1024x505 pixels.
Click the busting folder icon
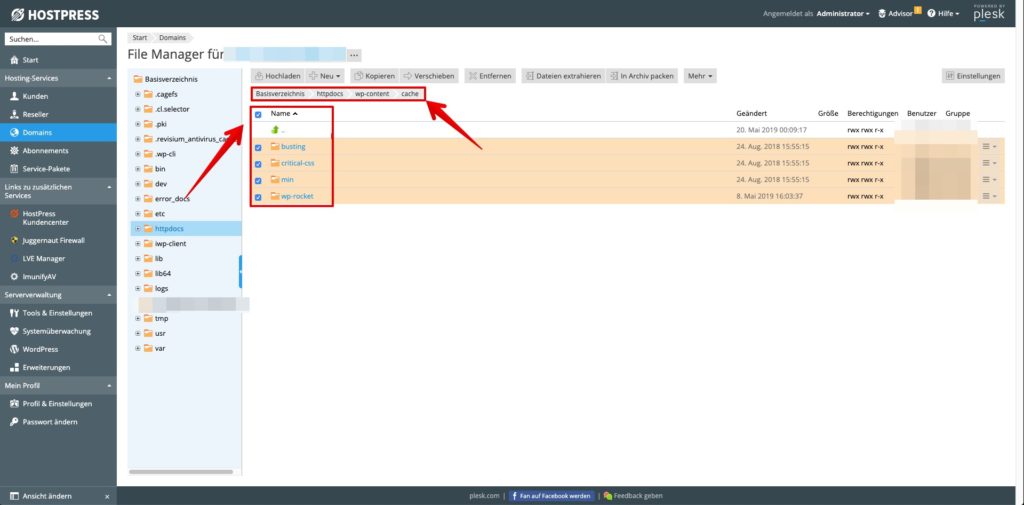point(275,146)
